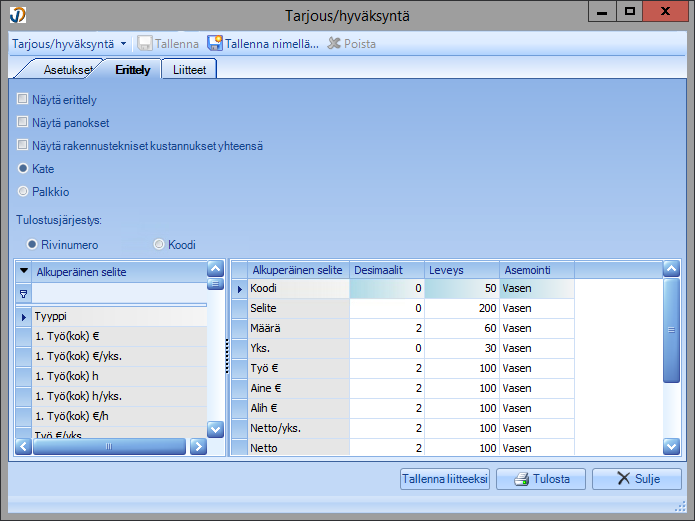Screen dimensions: 695x521
Task: Click the Tallenna nimellä save-as icon
Action: point(214,44)
